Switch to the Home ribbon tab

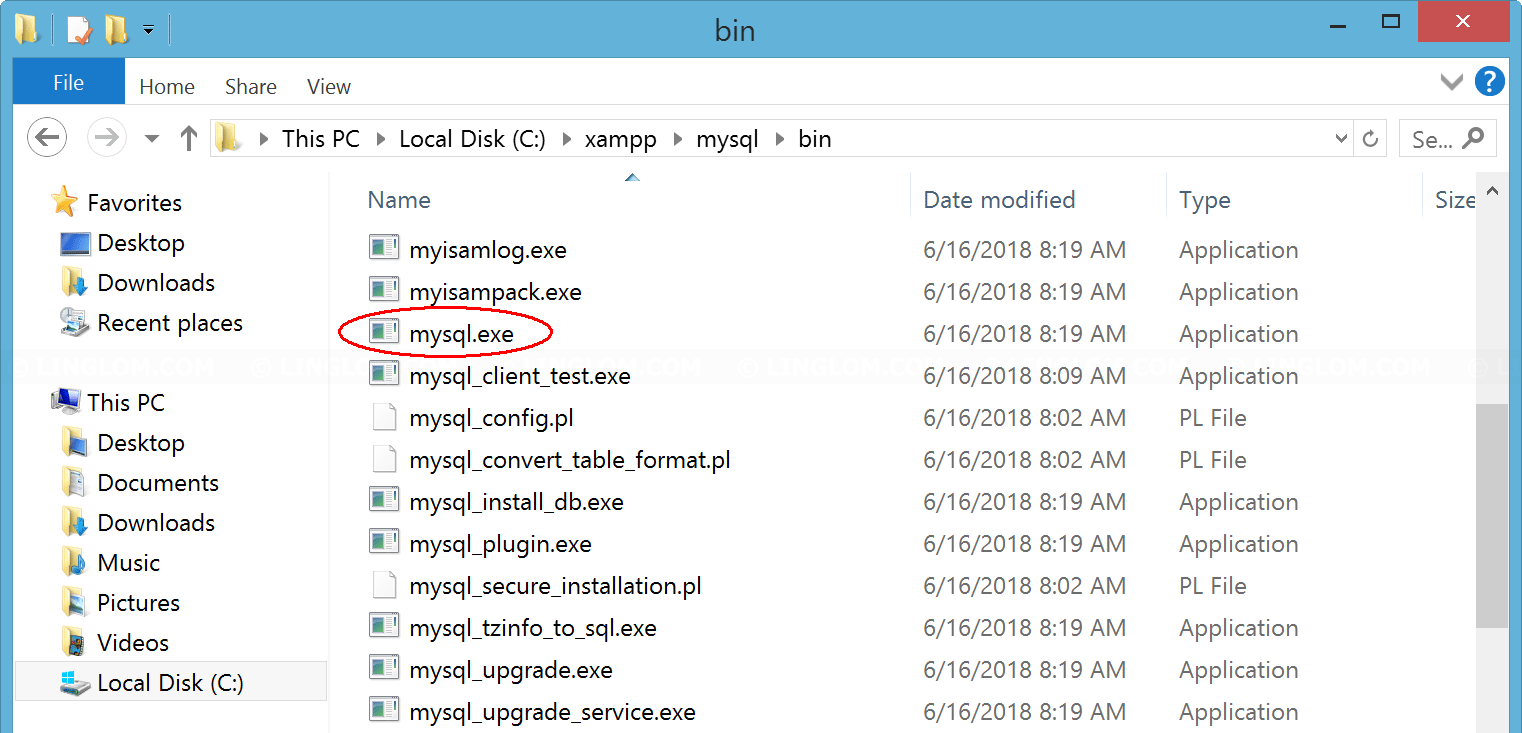pyautogui.click(x=167, y=87)
